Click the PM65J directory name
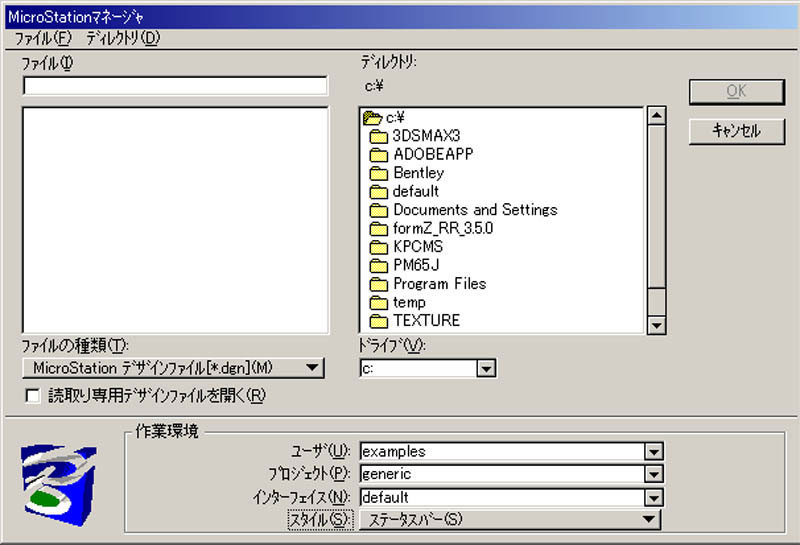This screenshot has height=545, width=800. point(416,265)
